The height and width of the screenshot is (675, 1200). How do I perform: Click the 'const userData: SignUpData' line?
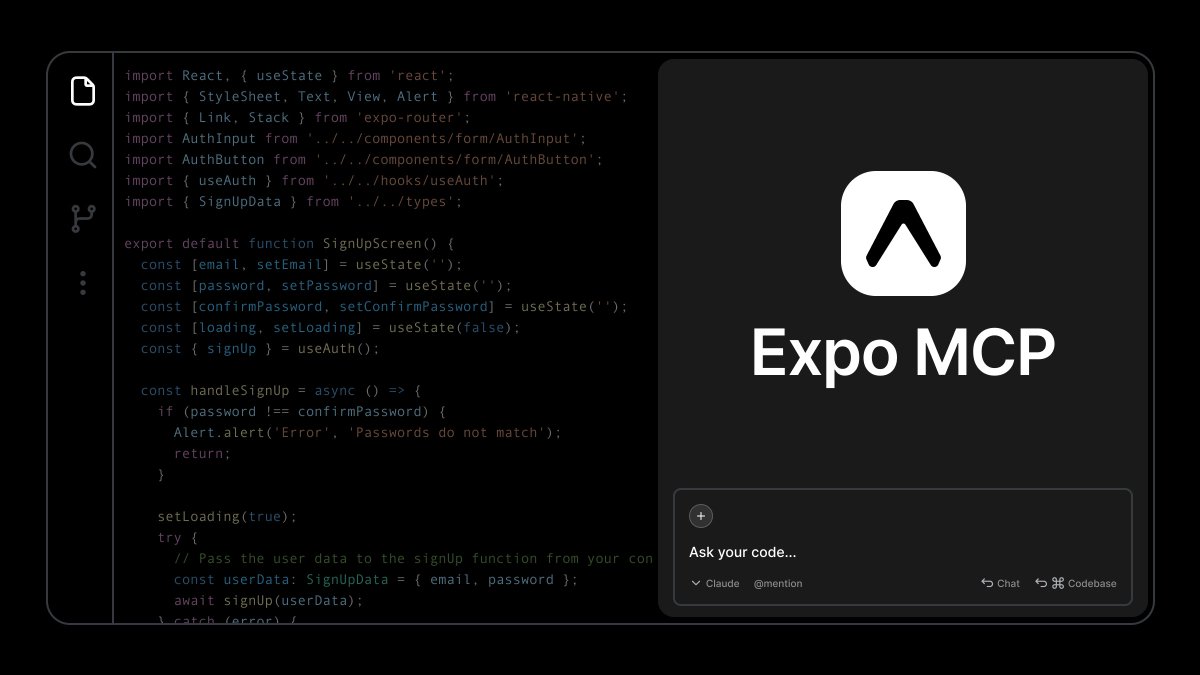(376, 580)
